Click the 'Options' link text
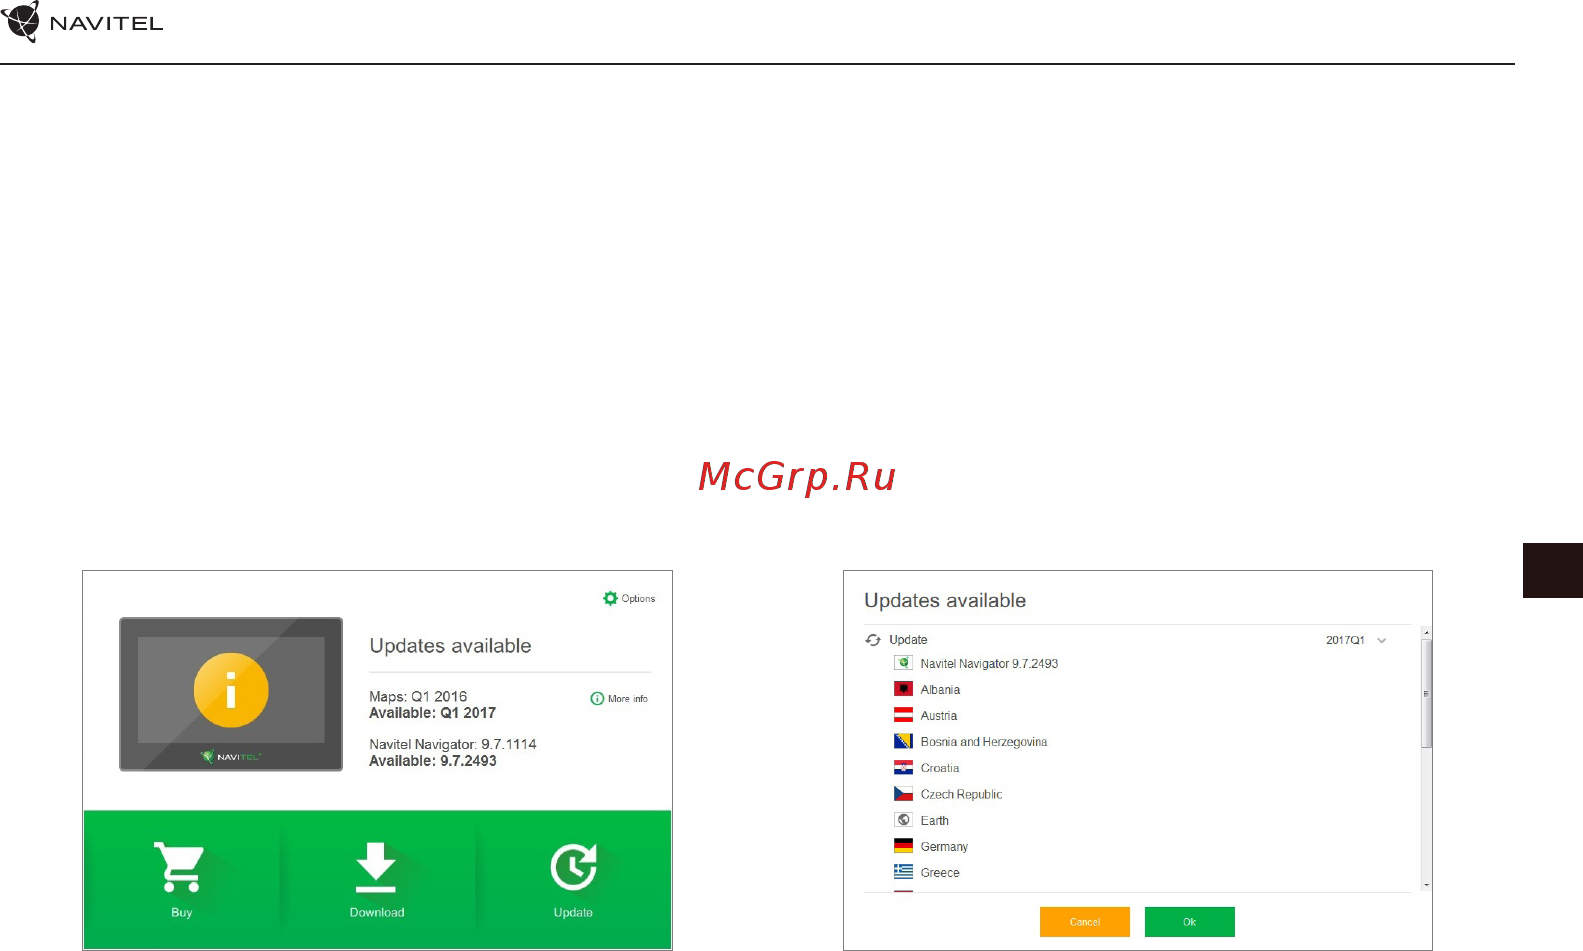1583x951 pixels. (638, 599)
